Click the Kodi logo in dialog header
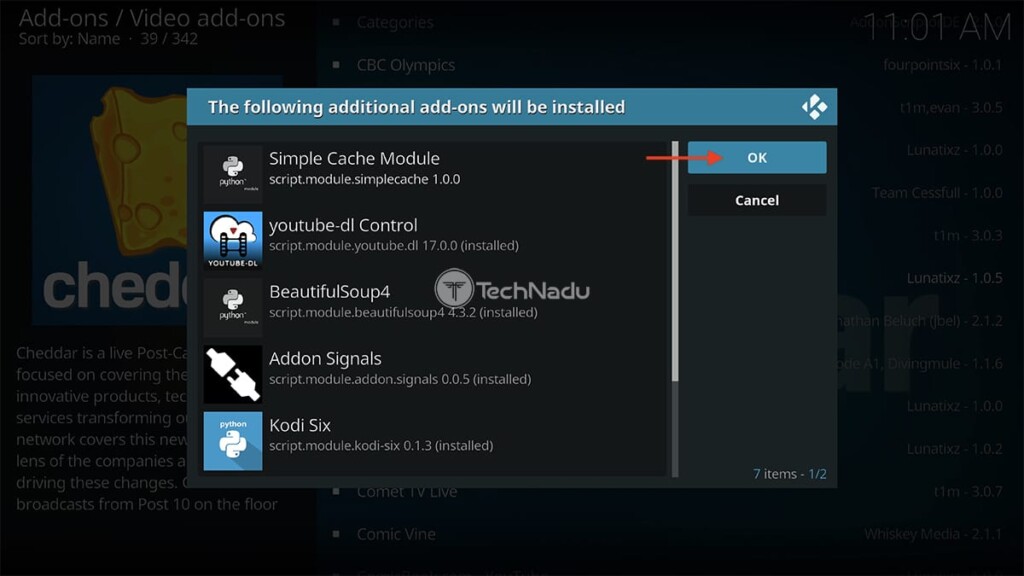The image size is (1024, 576). tap(814, 107)
